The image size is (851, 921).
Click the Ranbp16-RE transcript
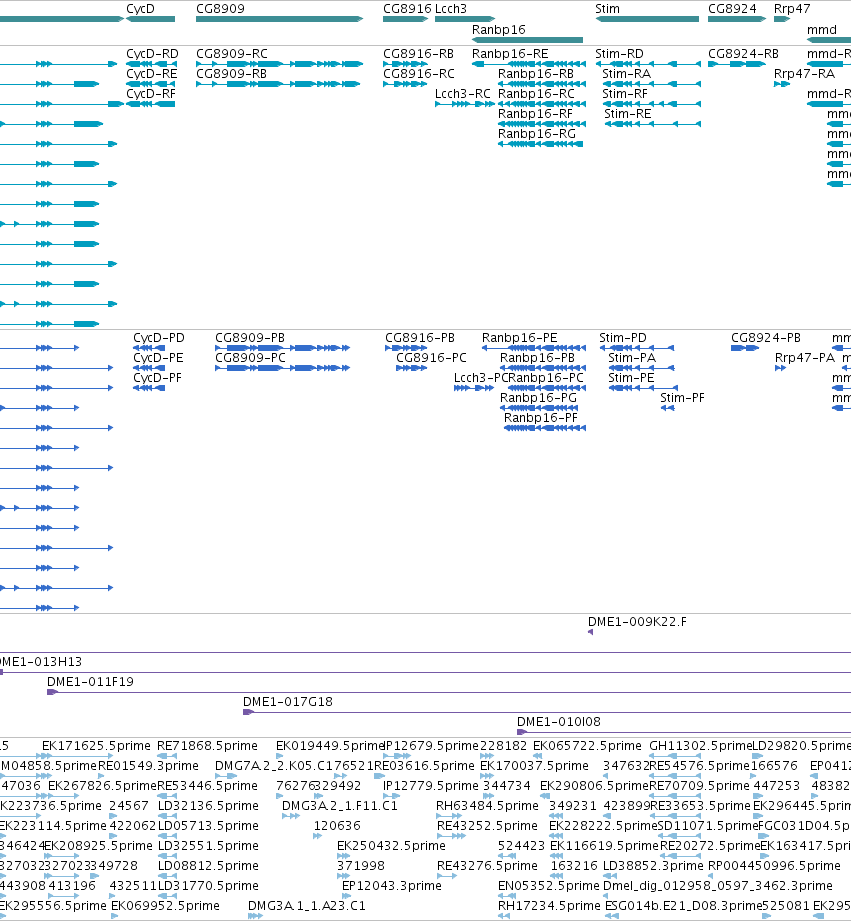pos(529,64)
